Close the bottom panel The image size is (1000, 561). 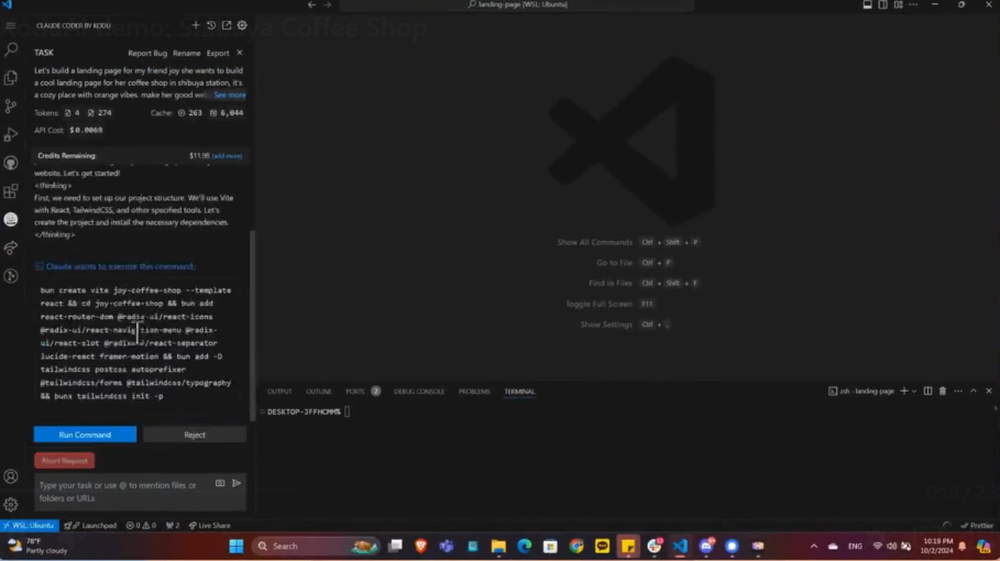point(989,391)
